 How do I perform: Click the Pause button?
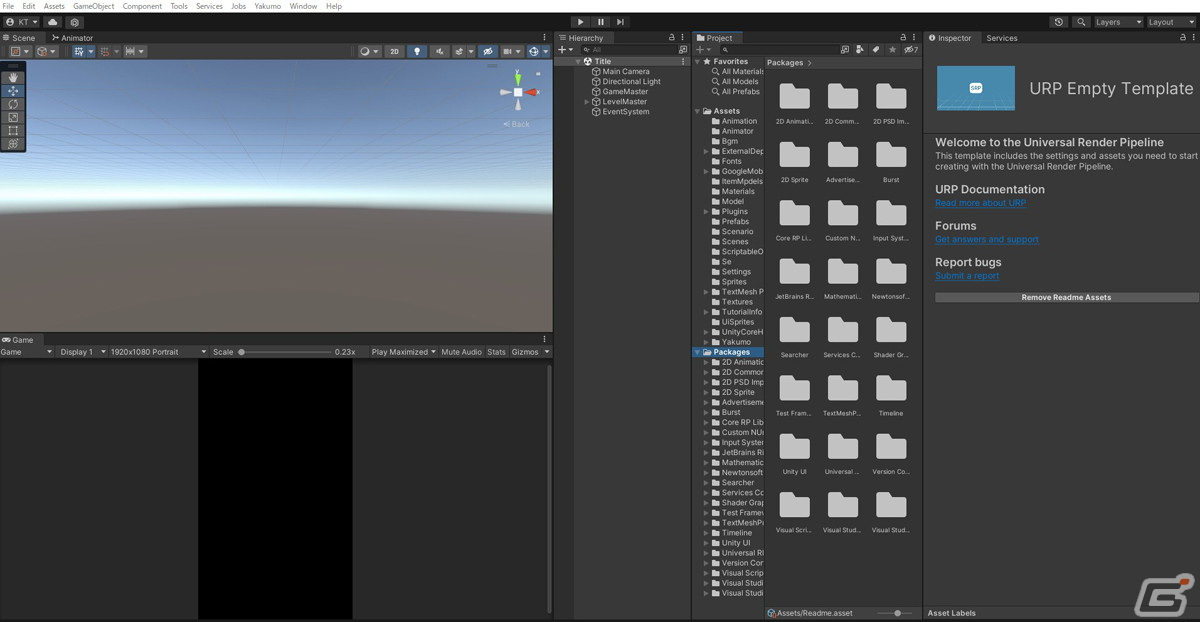tap(600, 22)
